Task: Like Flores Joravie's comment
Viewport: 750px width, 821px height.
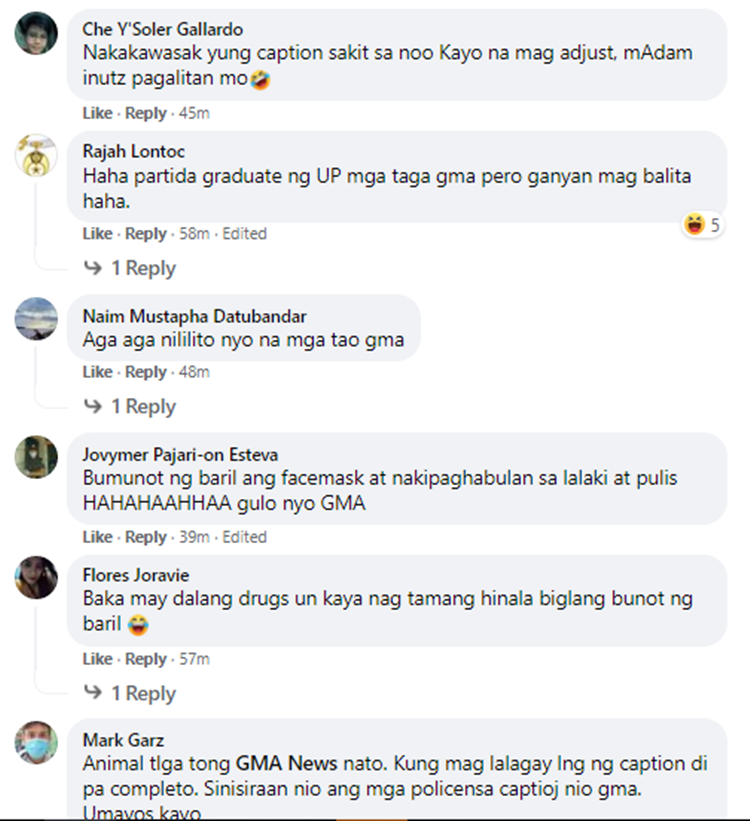Action: [97, 659]
